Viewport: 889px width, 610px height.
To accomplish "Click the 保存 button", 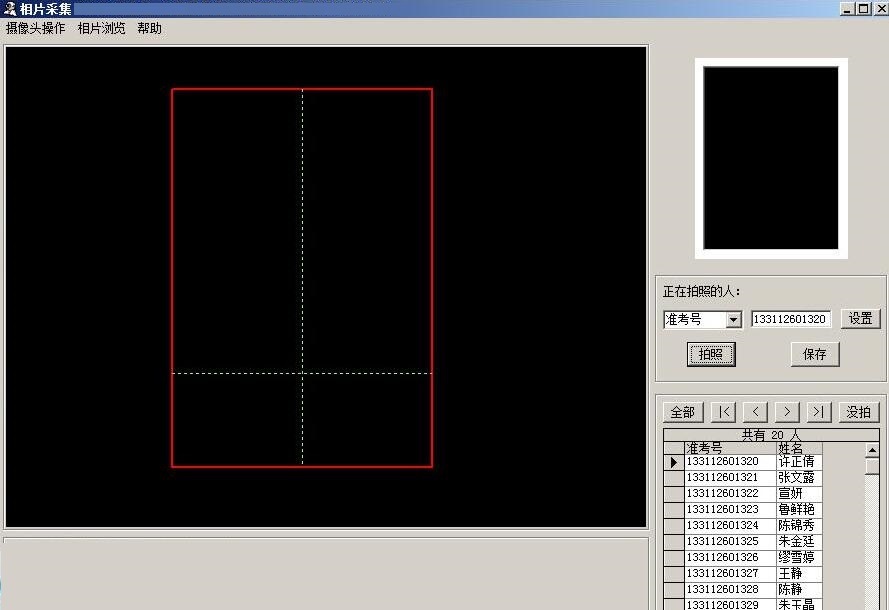I will [x=815, y=354].
